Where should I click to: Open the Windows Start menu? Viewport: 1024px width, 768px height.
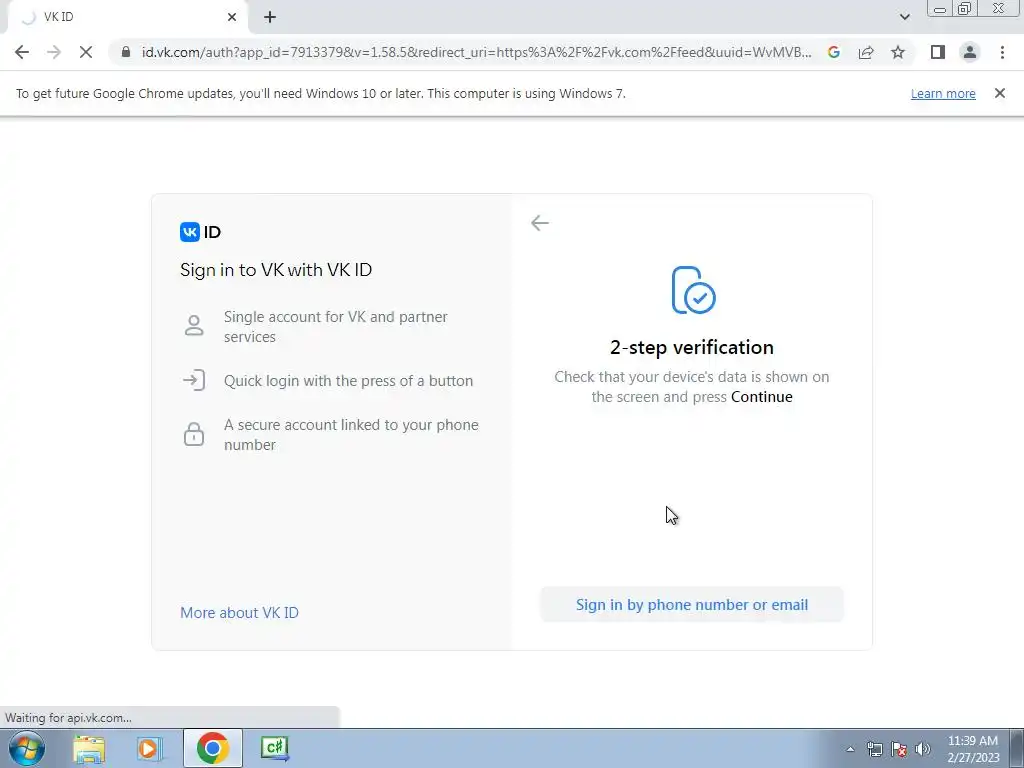(27, 748)
